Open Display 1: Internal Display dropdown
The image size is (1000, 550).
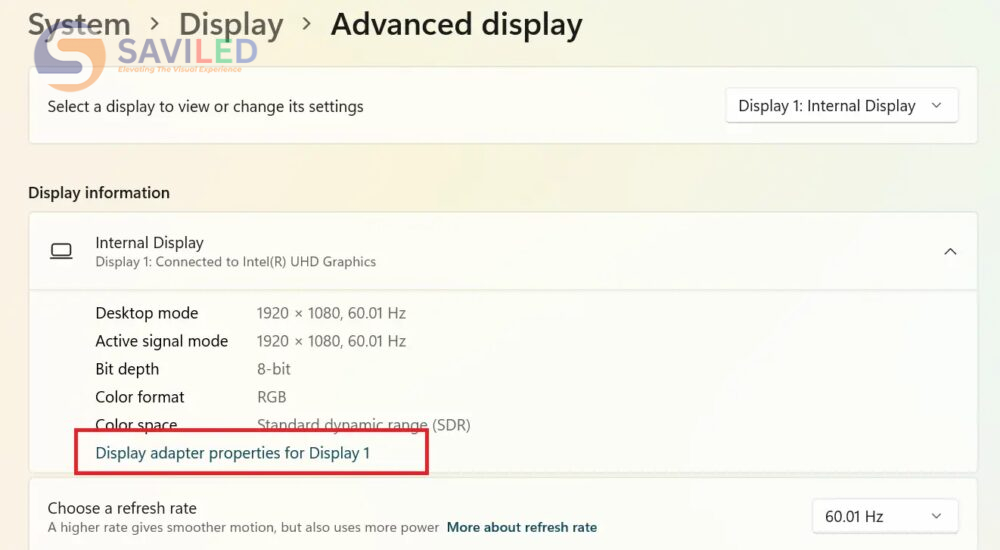(841, 105)
